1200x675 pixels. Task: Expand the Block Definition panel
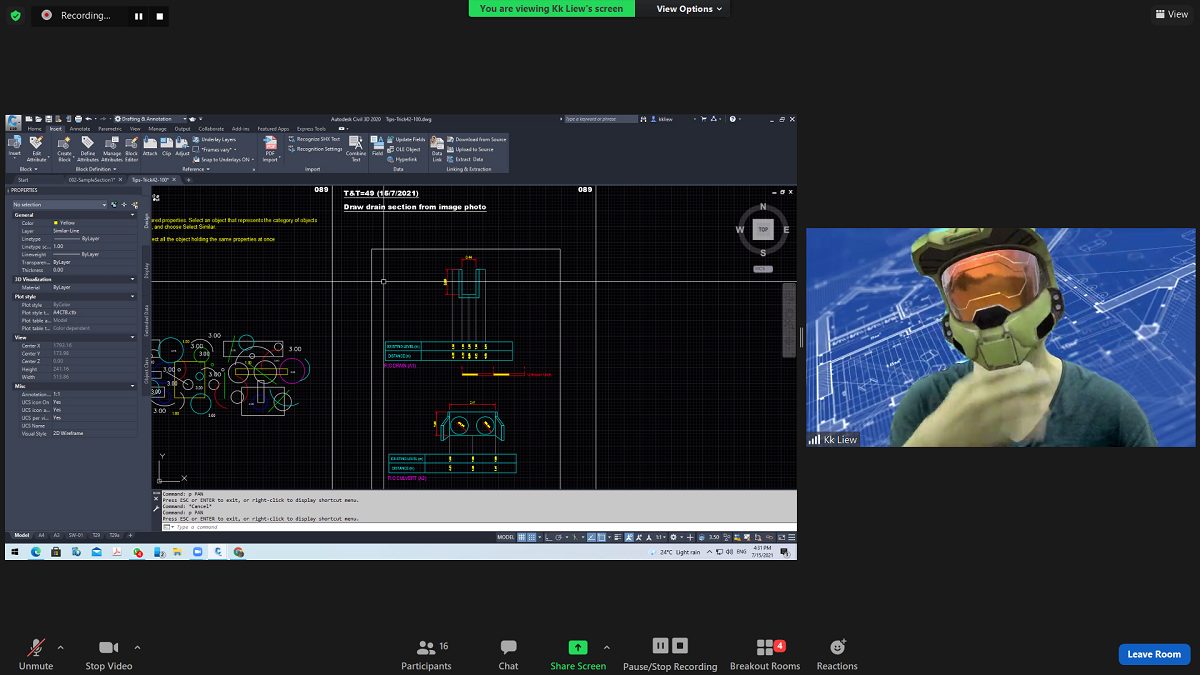click(96, 169)
